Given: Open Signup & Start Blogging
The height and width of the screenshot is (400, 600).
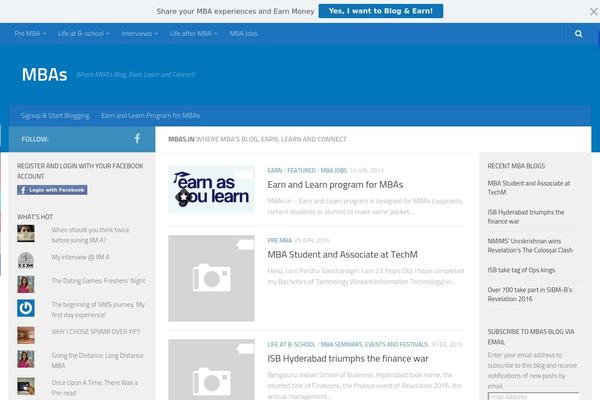Looking at the screenshot, I should 55,116.
